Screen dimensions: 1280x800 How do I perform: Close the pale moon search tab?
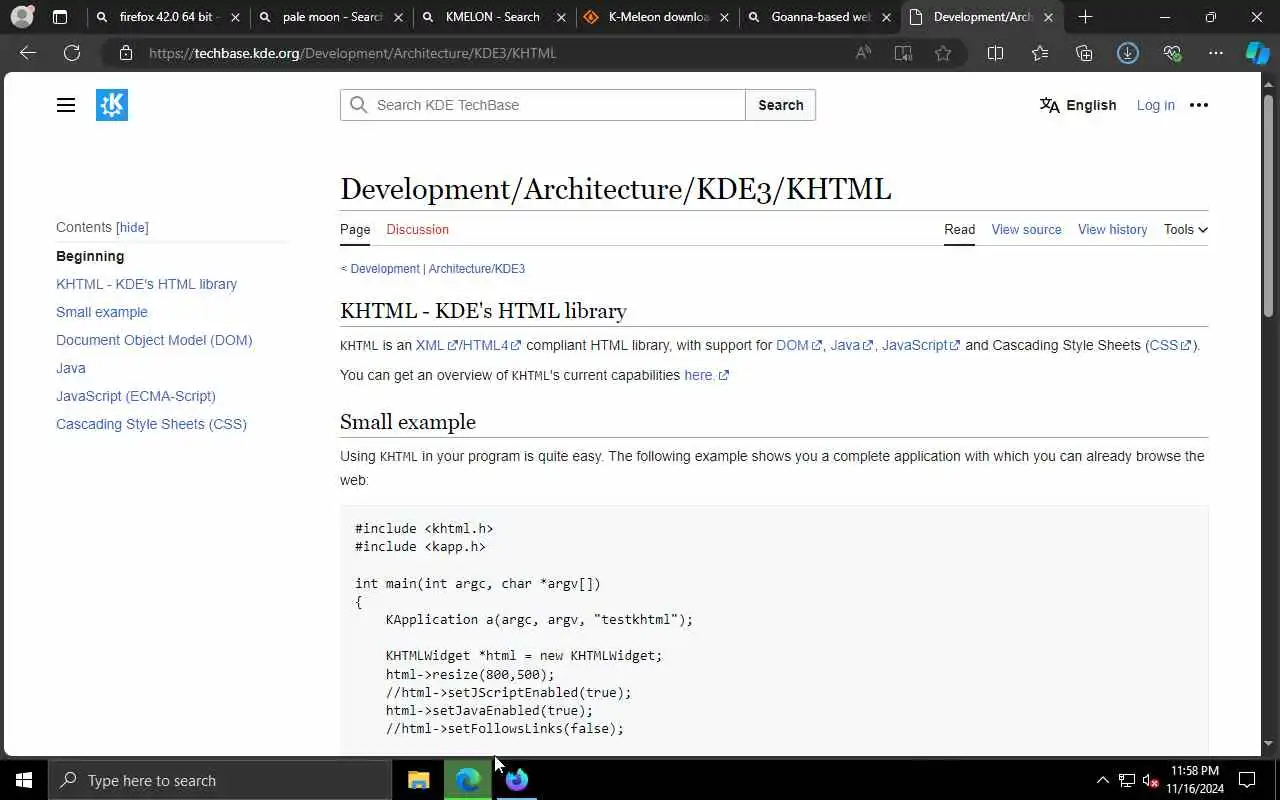pyautogui.click(x=400, y=17)
